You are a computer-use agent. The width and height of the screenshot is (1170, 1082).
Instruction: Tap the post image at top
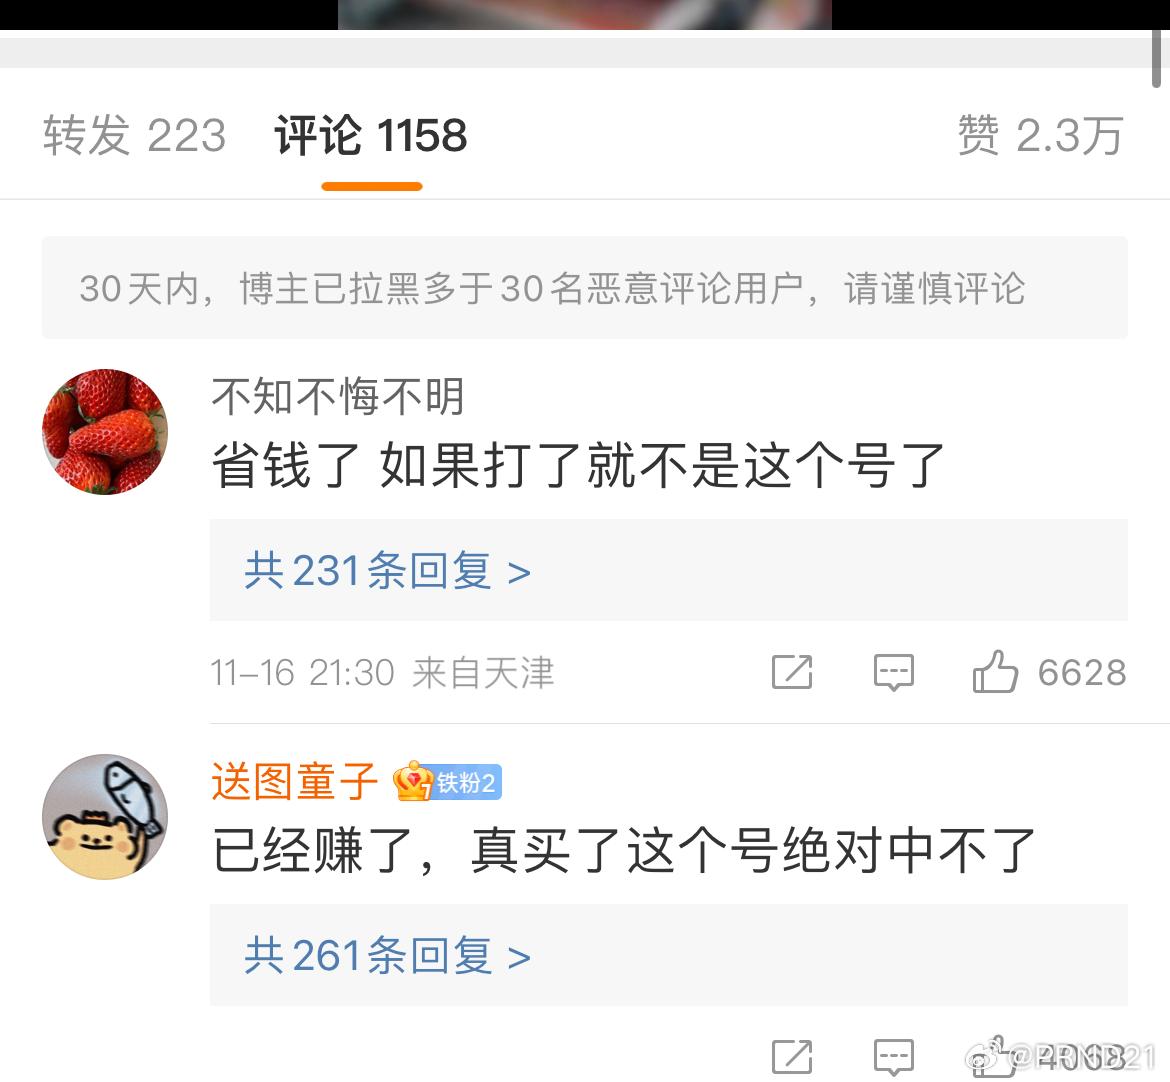coord(584,15)
